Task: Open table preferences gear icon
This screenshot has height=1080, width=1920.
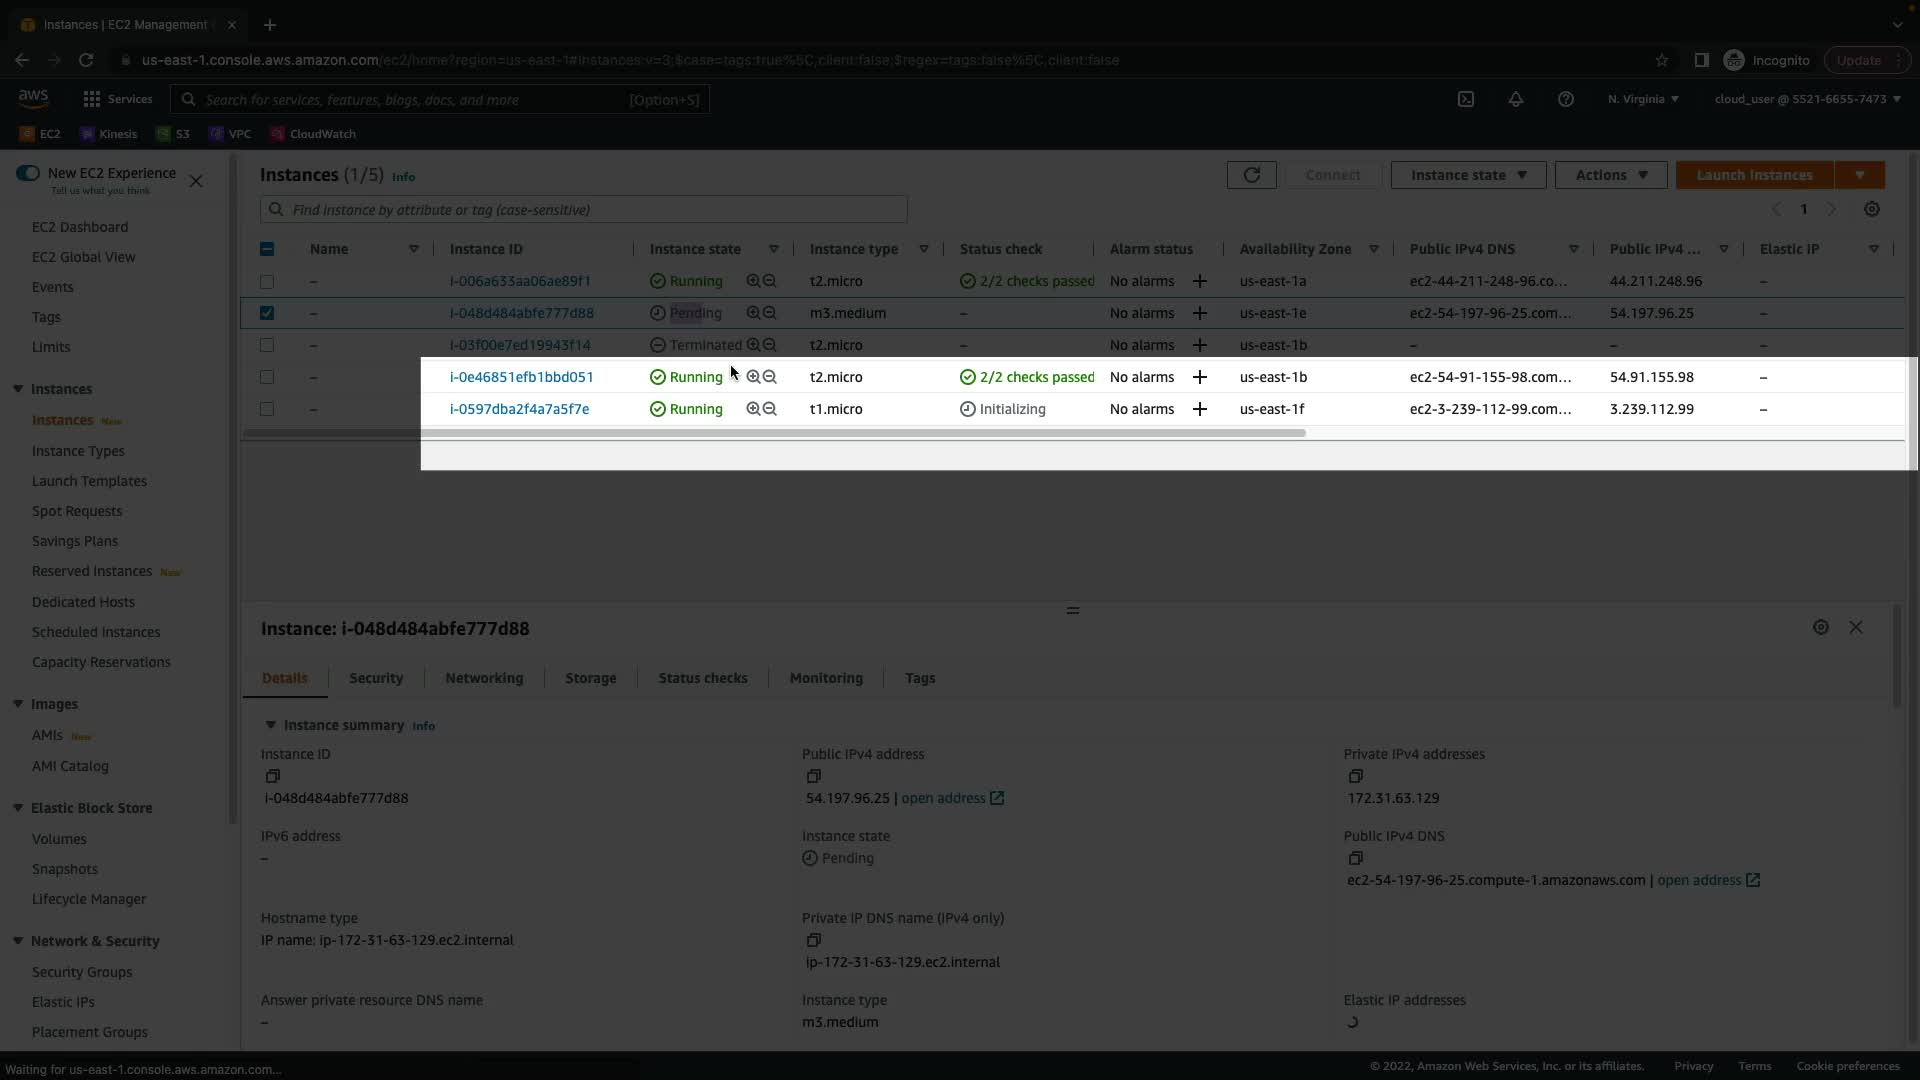Action: [x=1872, y=209]
